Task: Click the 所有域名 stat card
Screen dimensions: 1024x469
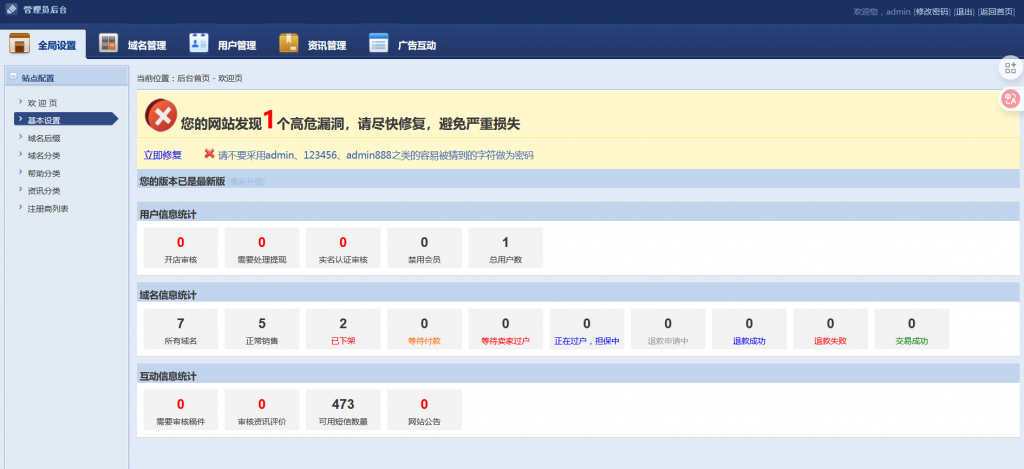Action: pos(181,329)
